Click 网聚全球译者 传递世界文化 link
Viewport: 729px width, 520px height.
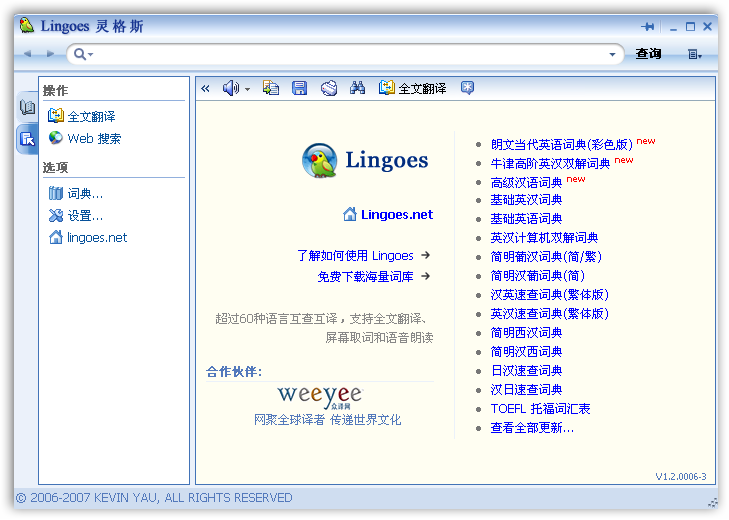pos(327,420)
